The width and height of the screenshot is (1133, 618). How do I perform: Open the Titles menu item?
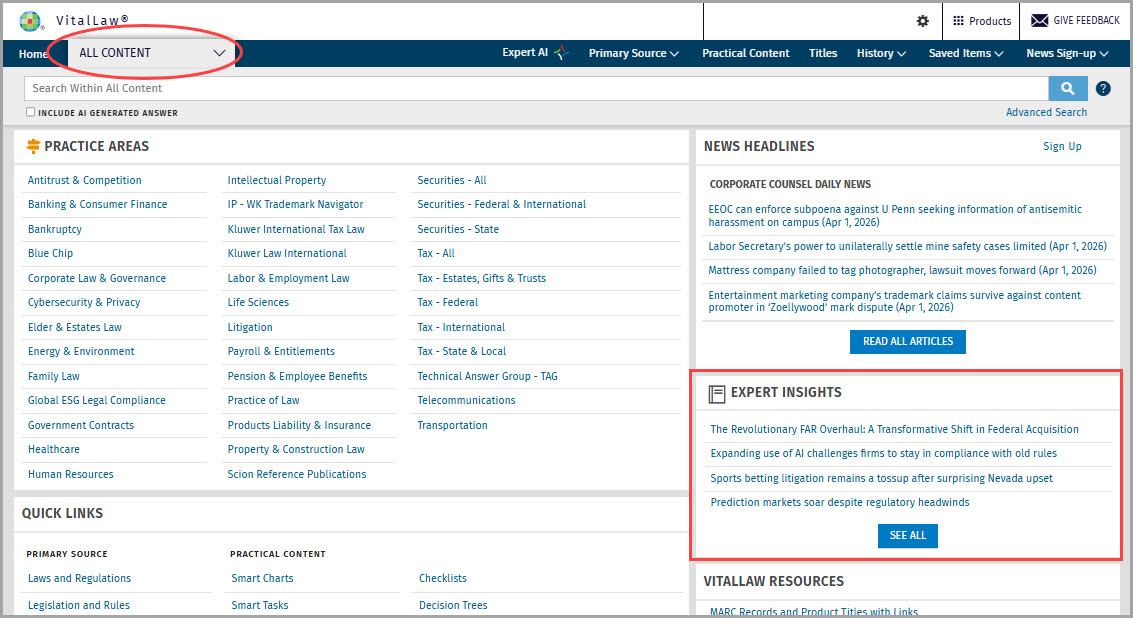823,53
